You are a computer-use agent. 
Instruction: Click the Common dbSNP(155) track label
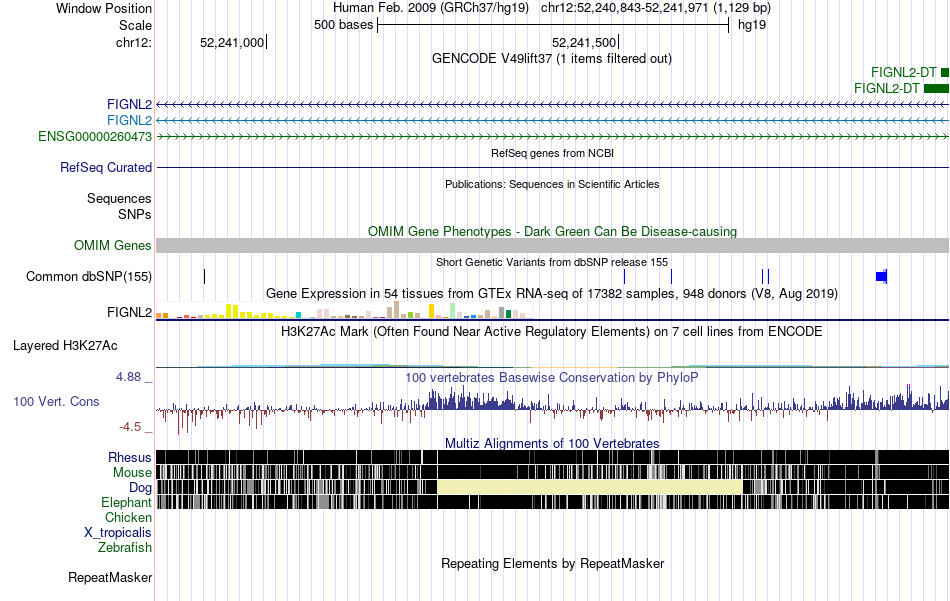coord(88,276)
